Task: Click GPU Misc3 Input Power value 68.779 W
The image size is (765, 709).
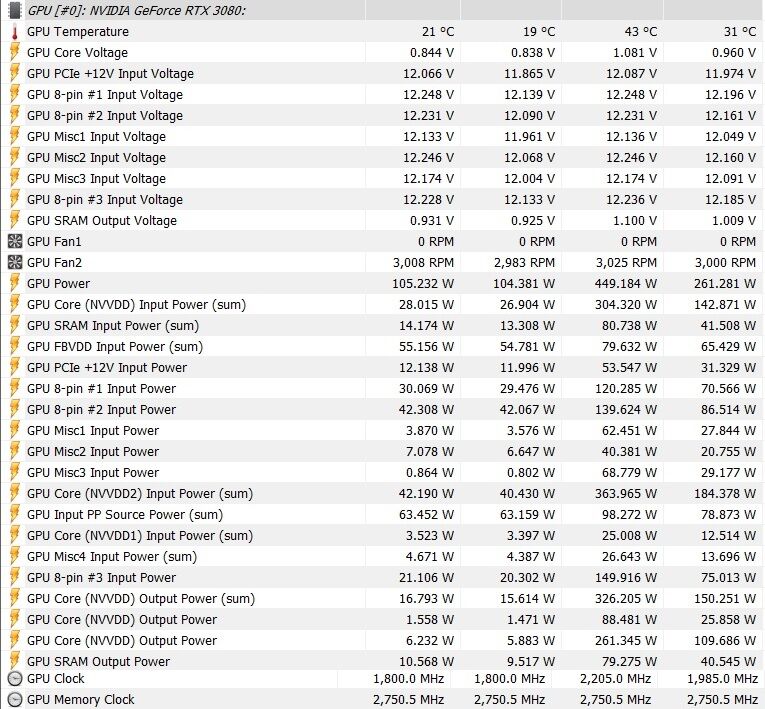Action: coord(629,472)
